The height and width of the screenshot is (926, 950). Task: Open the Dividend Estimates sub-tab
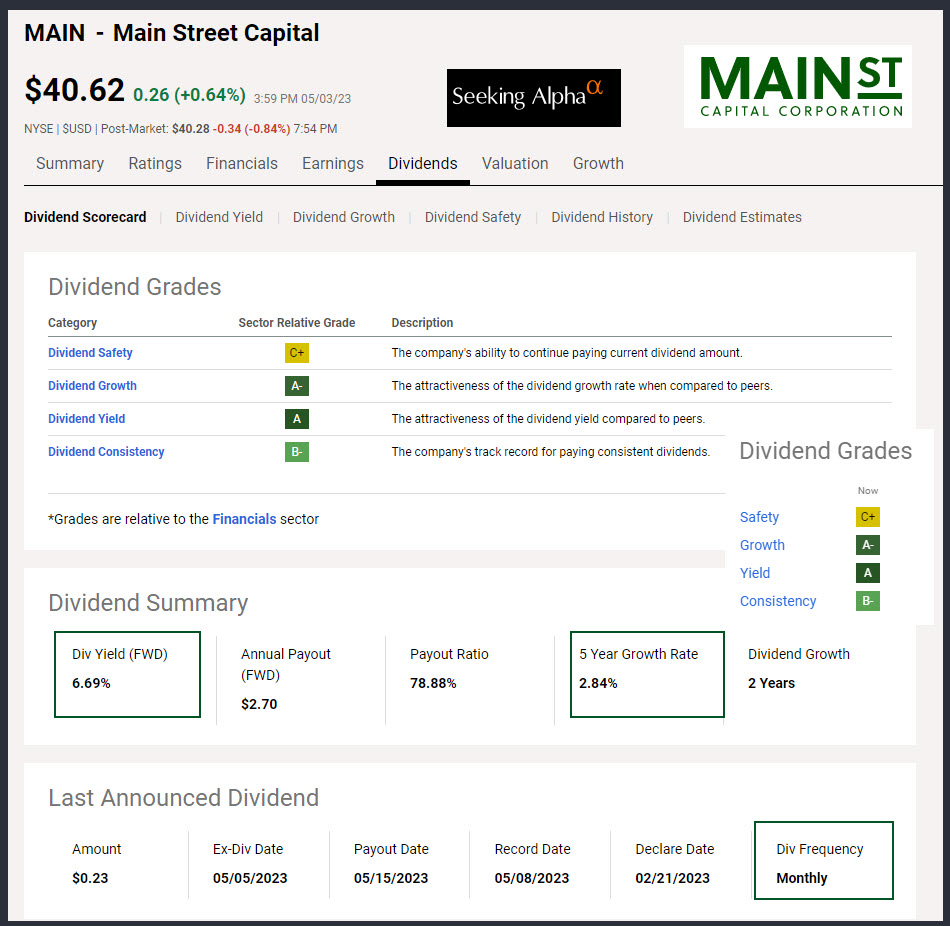(x=742, y=217)
